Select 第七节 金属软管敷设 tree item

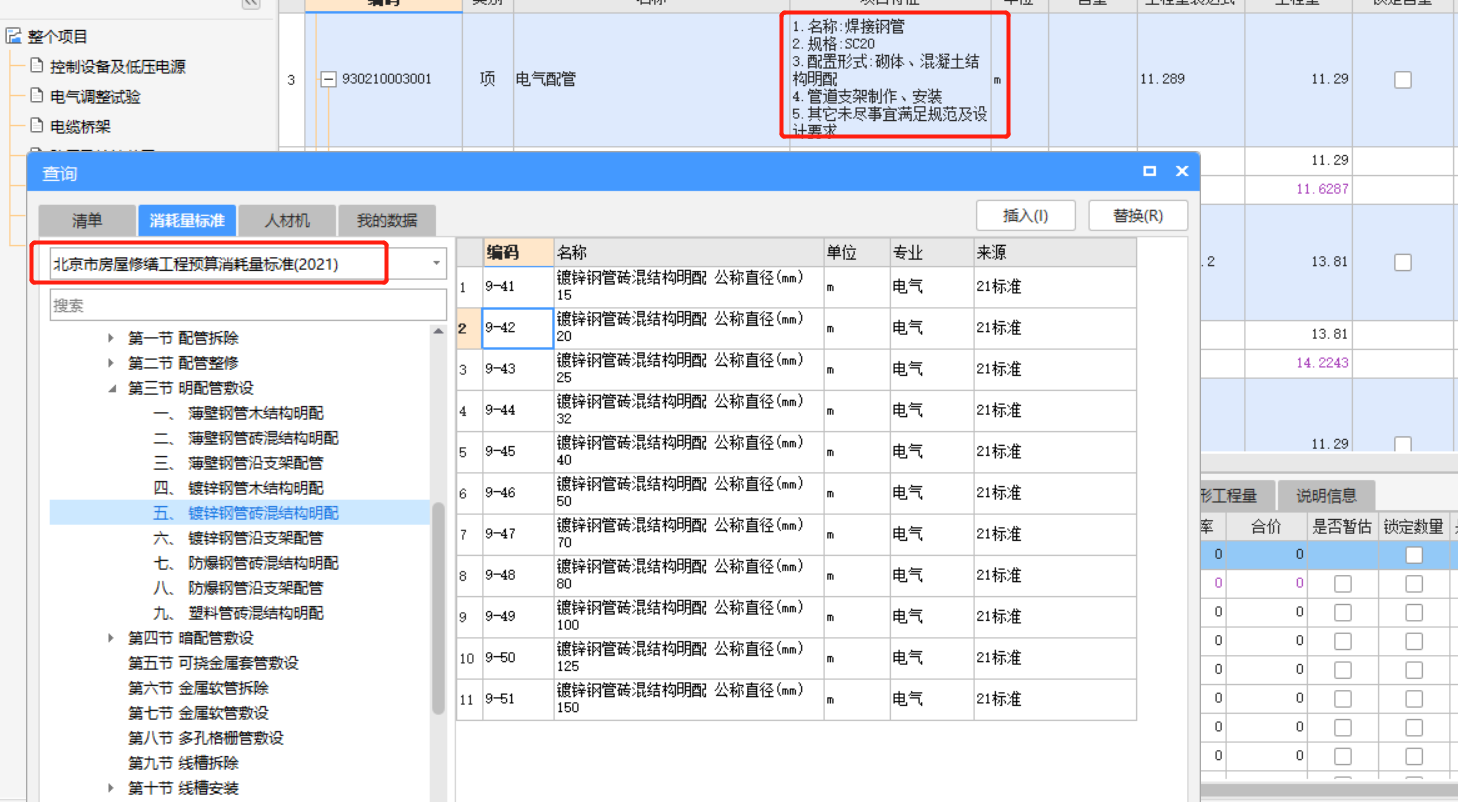[198, 713]
